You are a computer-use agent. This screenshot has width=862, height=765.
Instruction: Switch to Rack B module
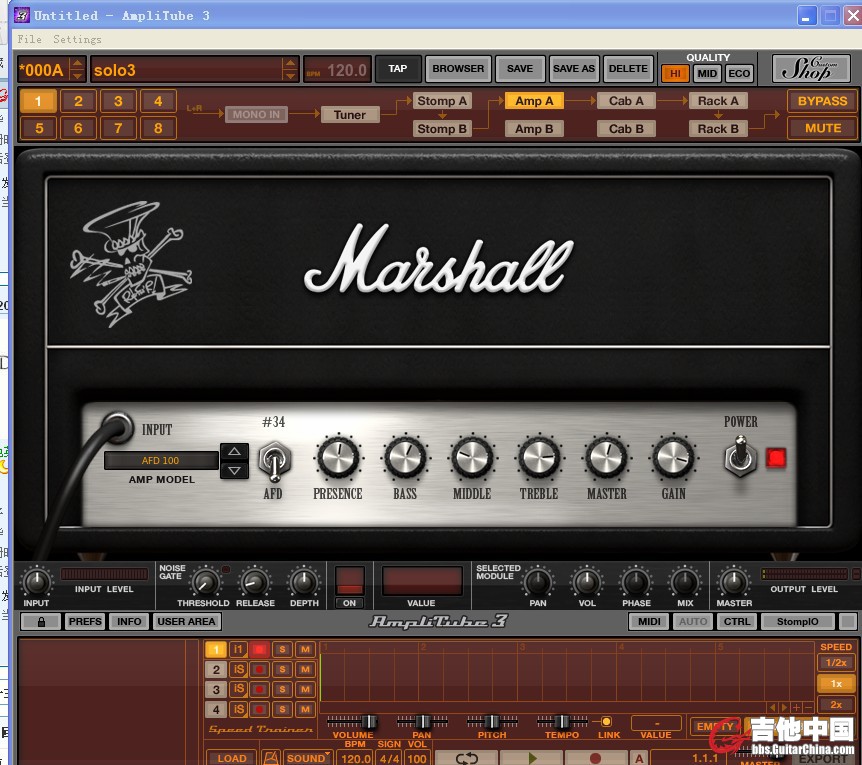718,129
